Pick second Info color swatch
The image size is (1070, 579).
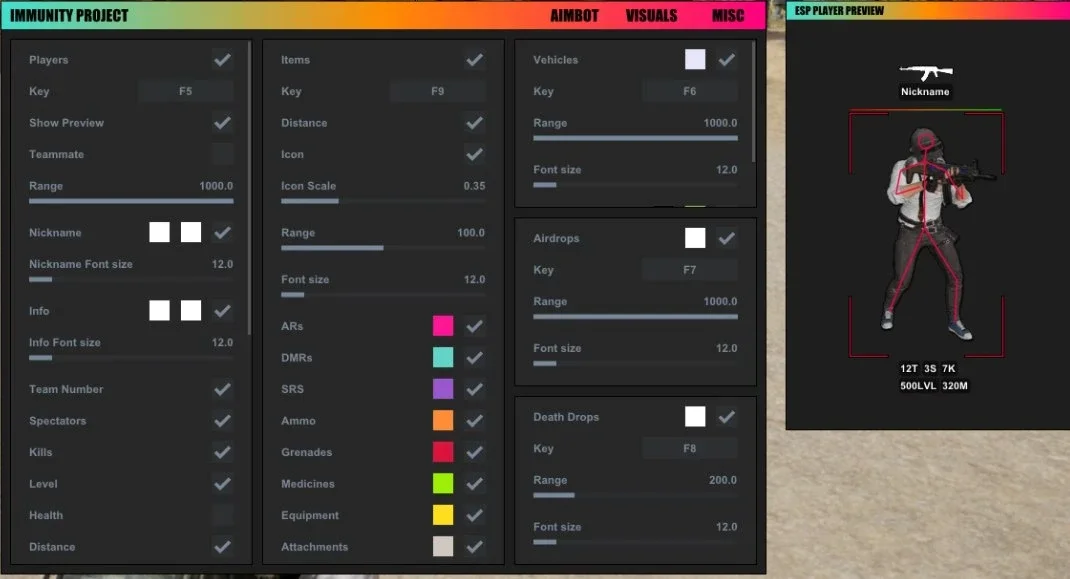[191, 311]
